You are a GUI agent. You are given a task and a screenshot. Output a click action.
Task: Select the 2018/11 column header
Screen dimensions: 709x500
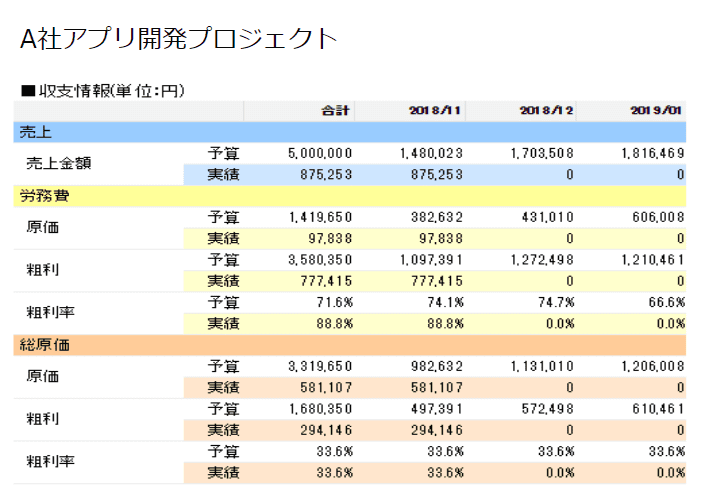(x=436, y=111)
